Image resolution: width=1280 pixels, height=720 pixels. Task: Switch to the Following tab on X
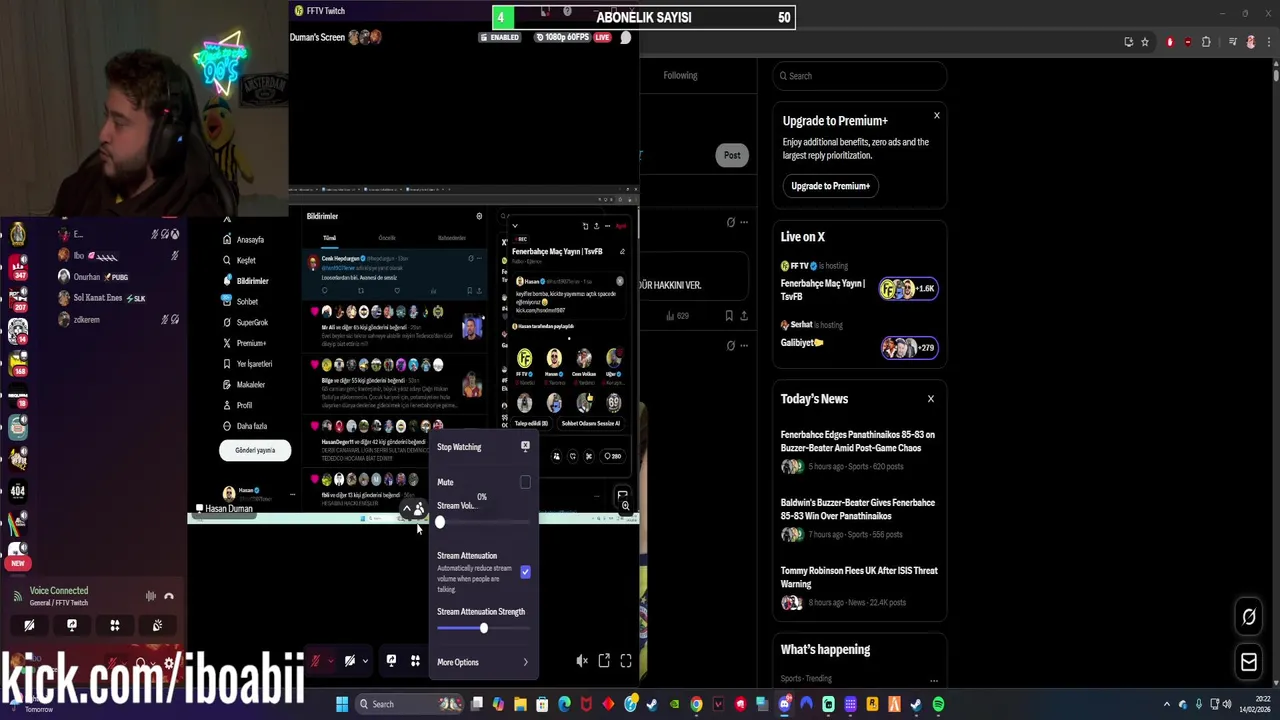click(680, 75)
